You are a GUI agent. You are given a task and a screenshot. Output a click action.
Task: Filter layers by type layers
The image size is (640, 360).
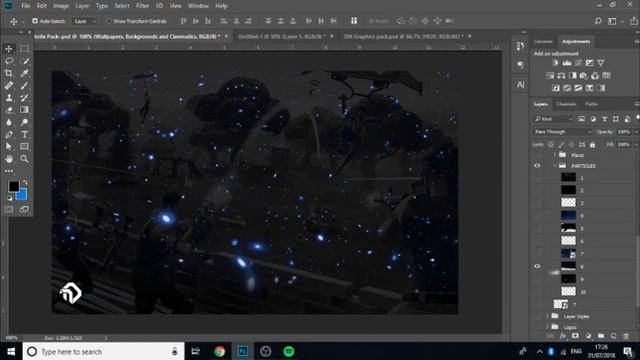[604, 119]
